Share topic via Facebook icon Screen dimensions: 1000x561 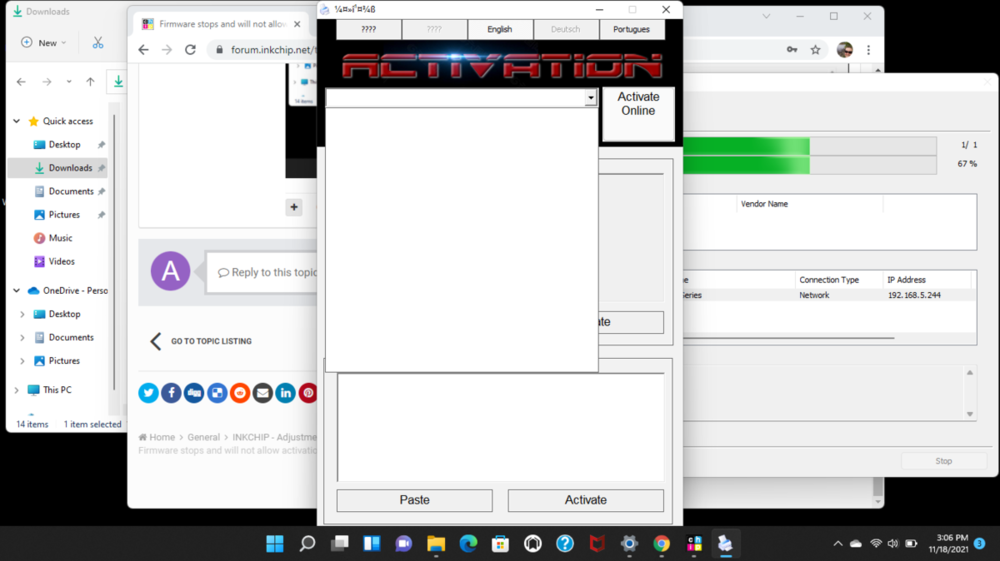coord(171,393)
